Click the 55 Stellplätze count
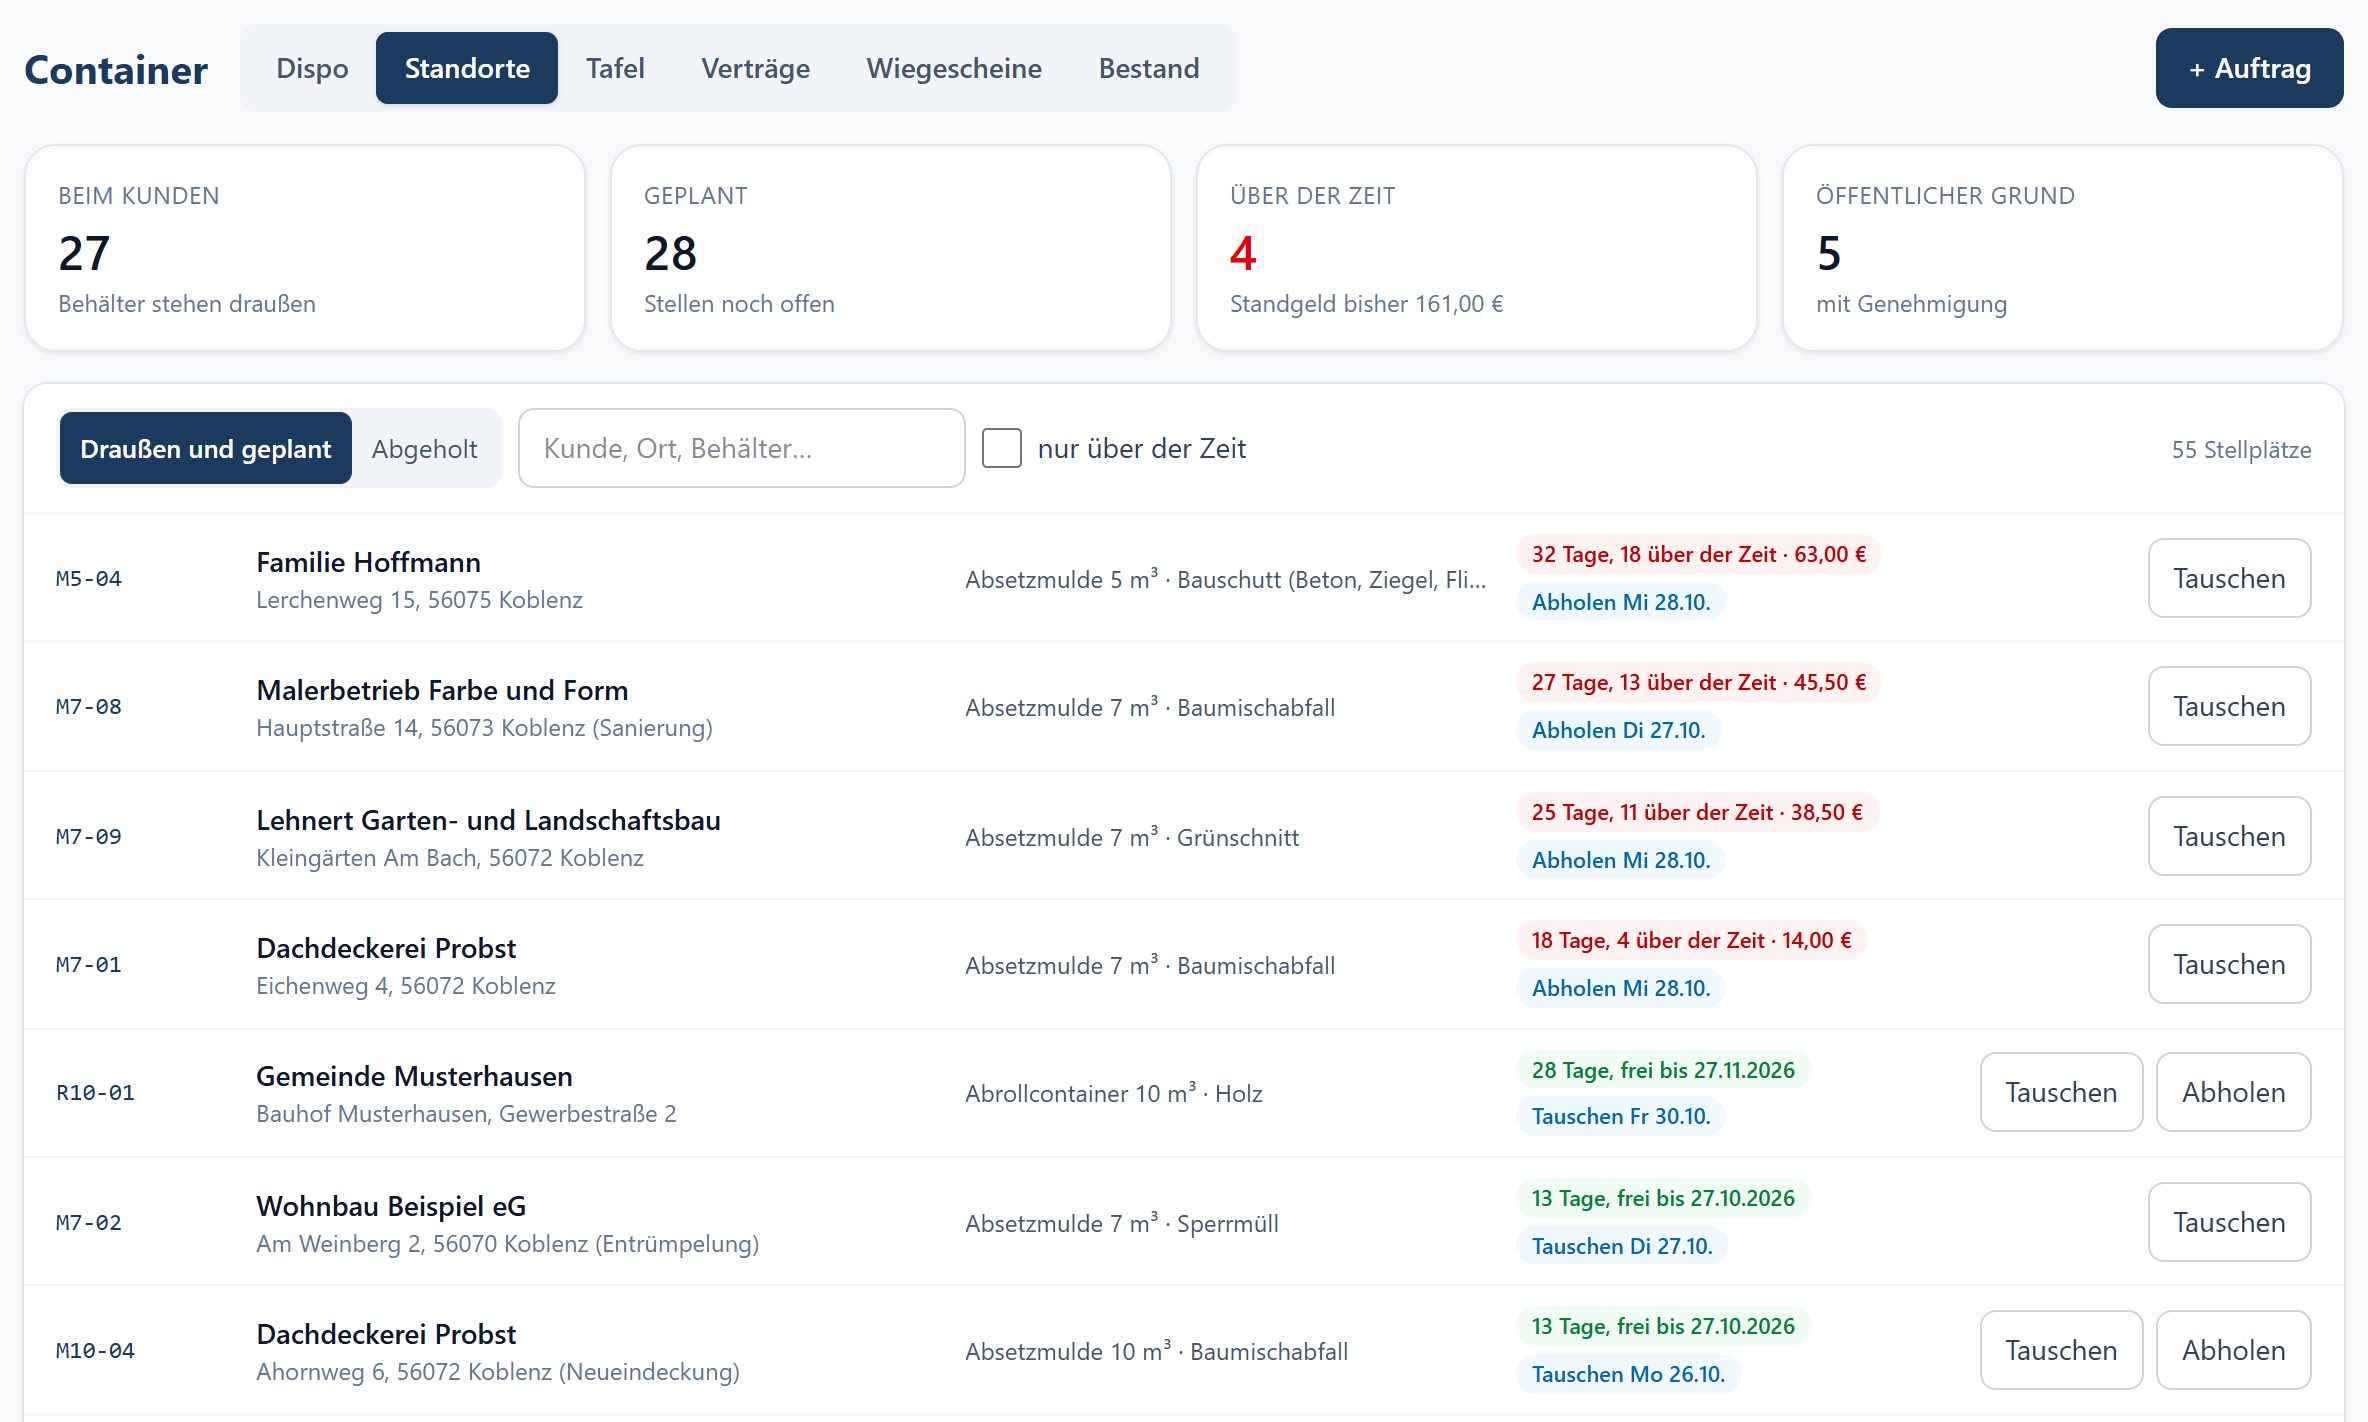 click(x=2241, y=449)
